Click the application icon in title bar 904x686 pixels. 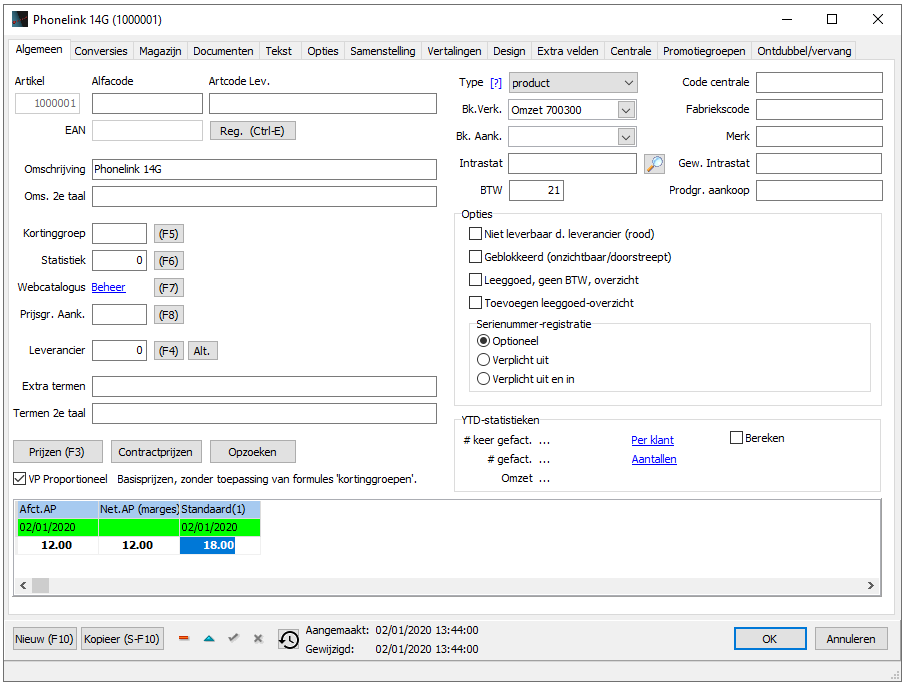click(x=20, y=19)
